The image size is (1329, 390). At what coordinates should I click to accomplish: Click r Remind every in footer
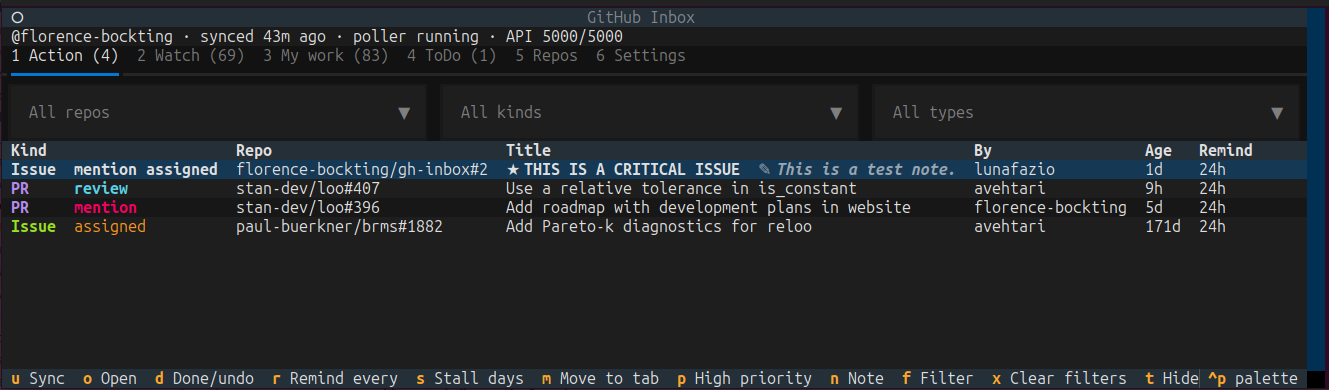tap(335, 378)
